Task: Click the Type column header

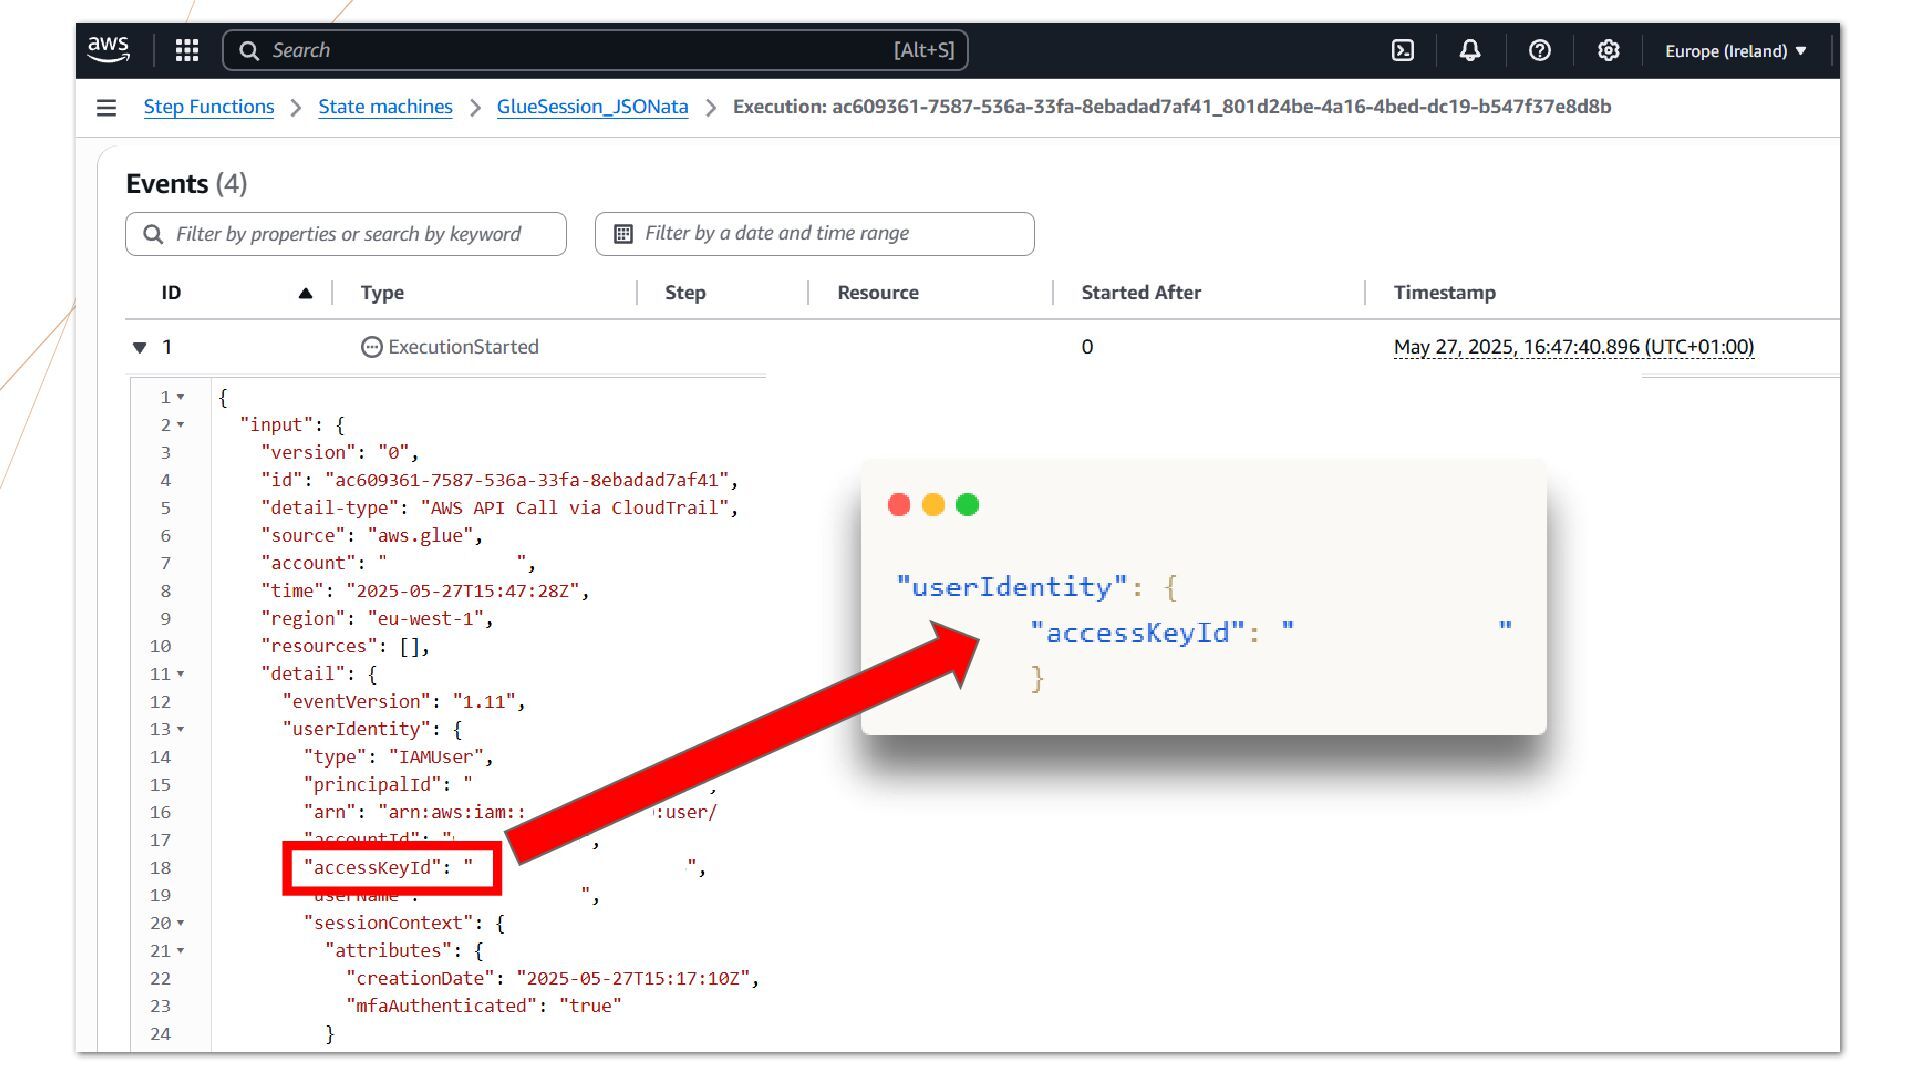Action: coord(382,293)
